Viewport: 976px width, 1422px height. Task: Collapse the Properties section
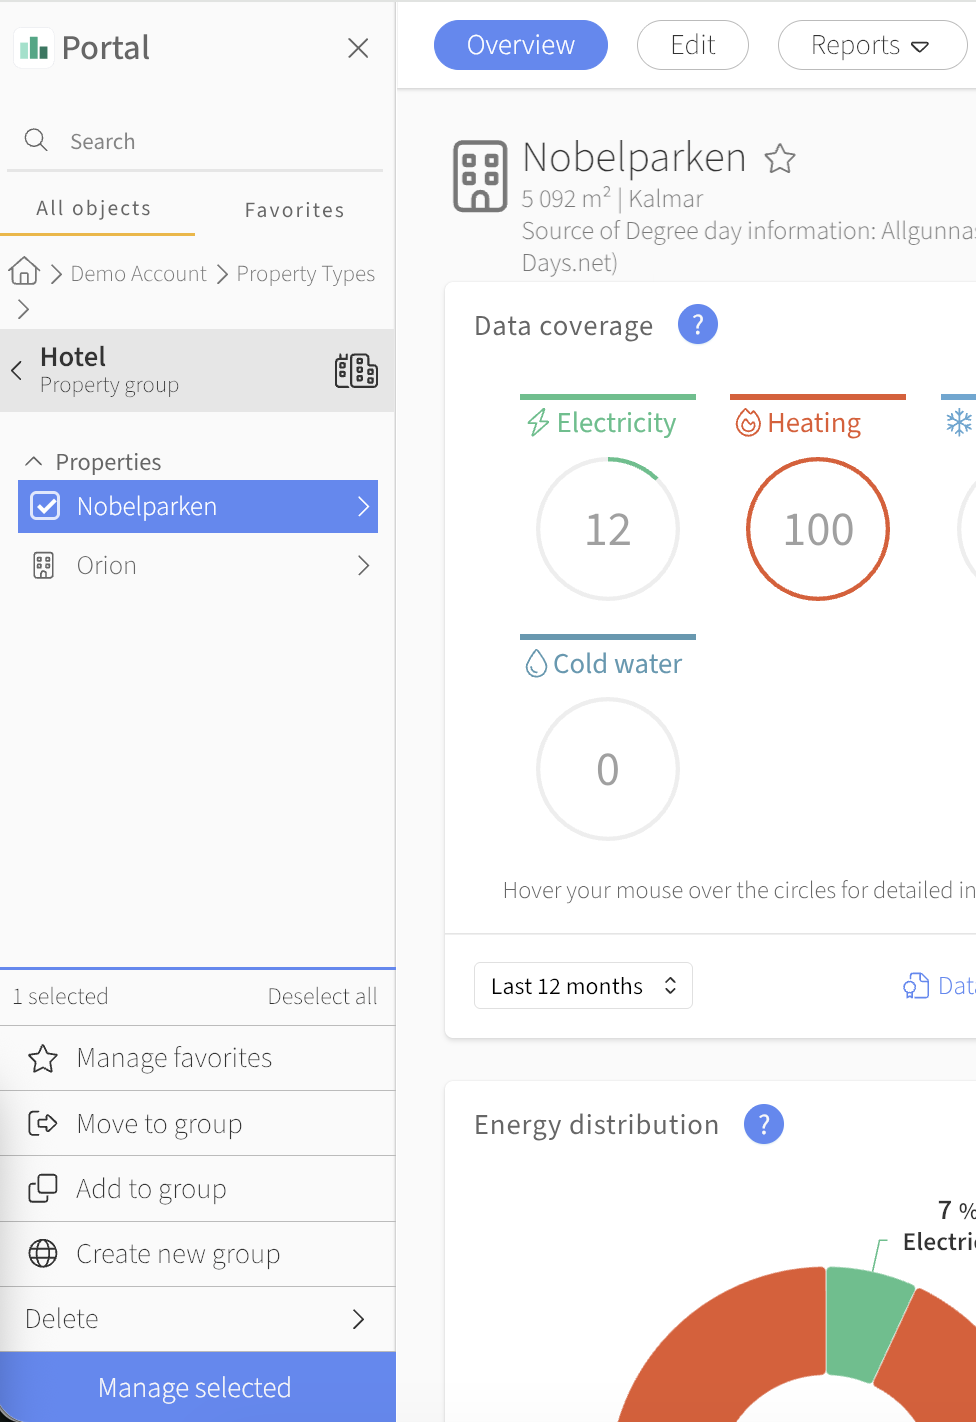pyautogui.click(x=33, y=461)
